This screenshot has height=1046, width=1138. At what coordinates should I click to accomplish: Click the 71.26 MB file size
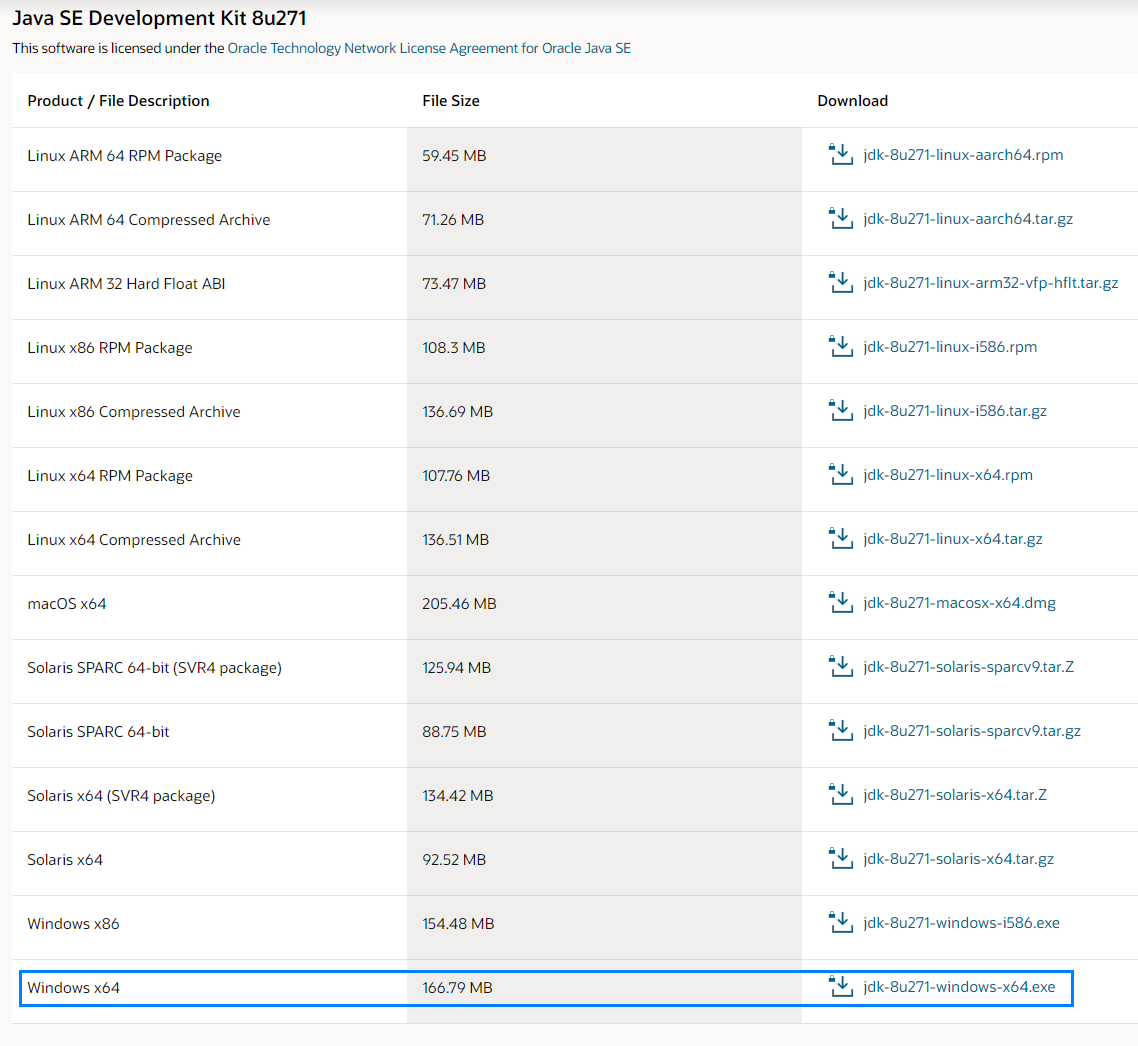coord(453,219)
